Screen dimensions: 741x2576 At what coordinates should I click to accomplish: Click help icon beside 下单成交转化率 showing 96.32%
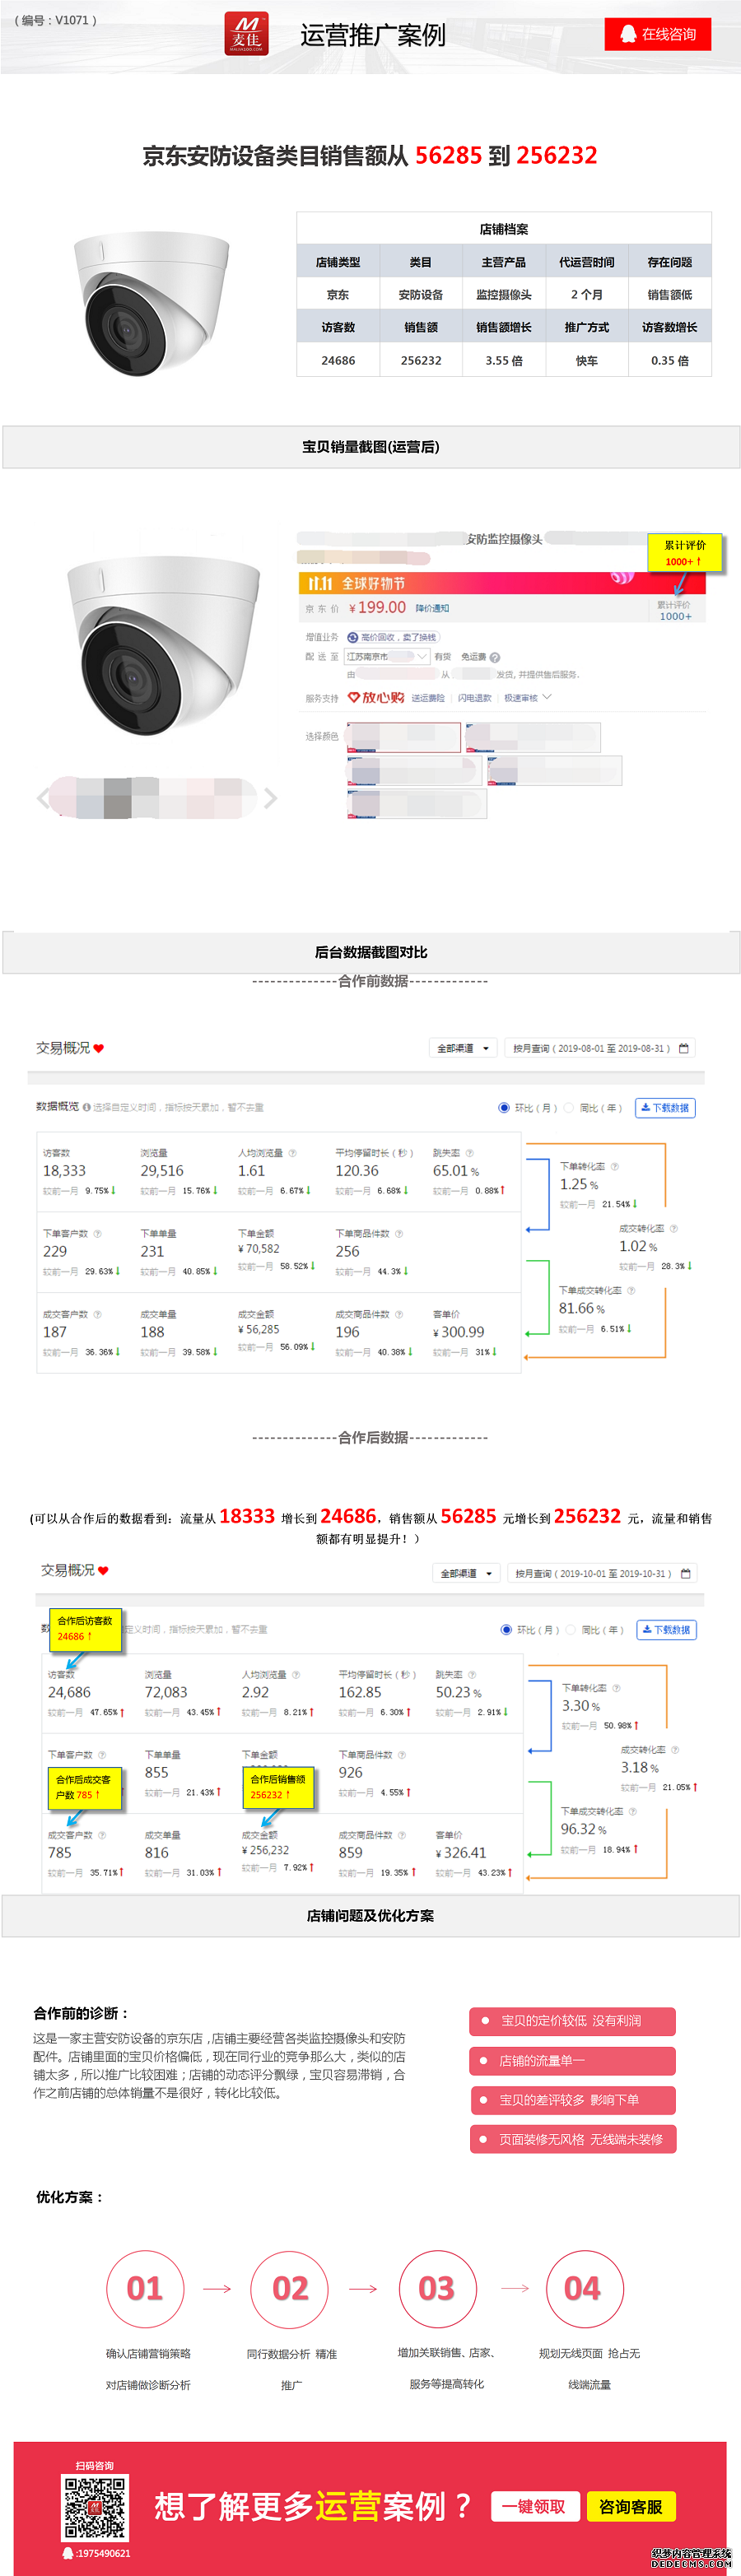(x=632, y=1811)
